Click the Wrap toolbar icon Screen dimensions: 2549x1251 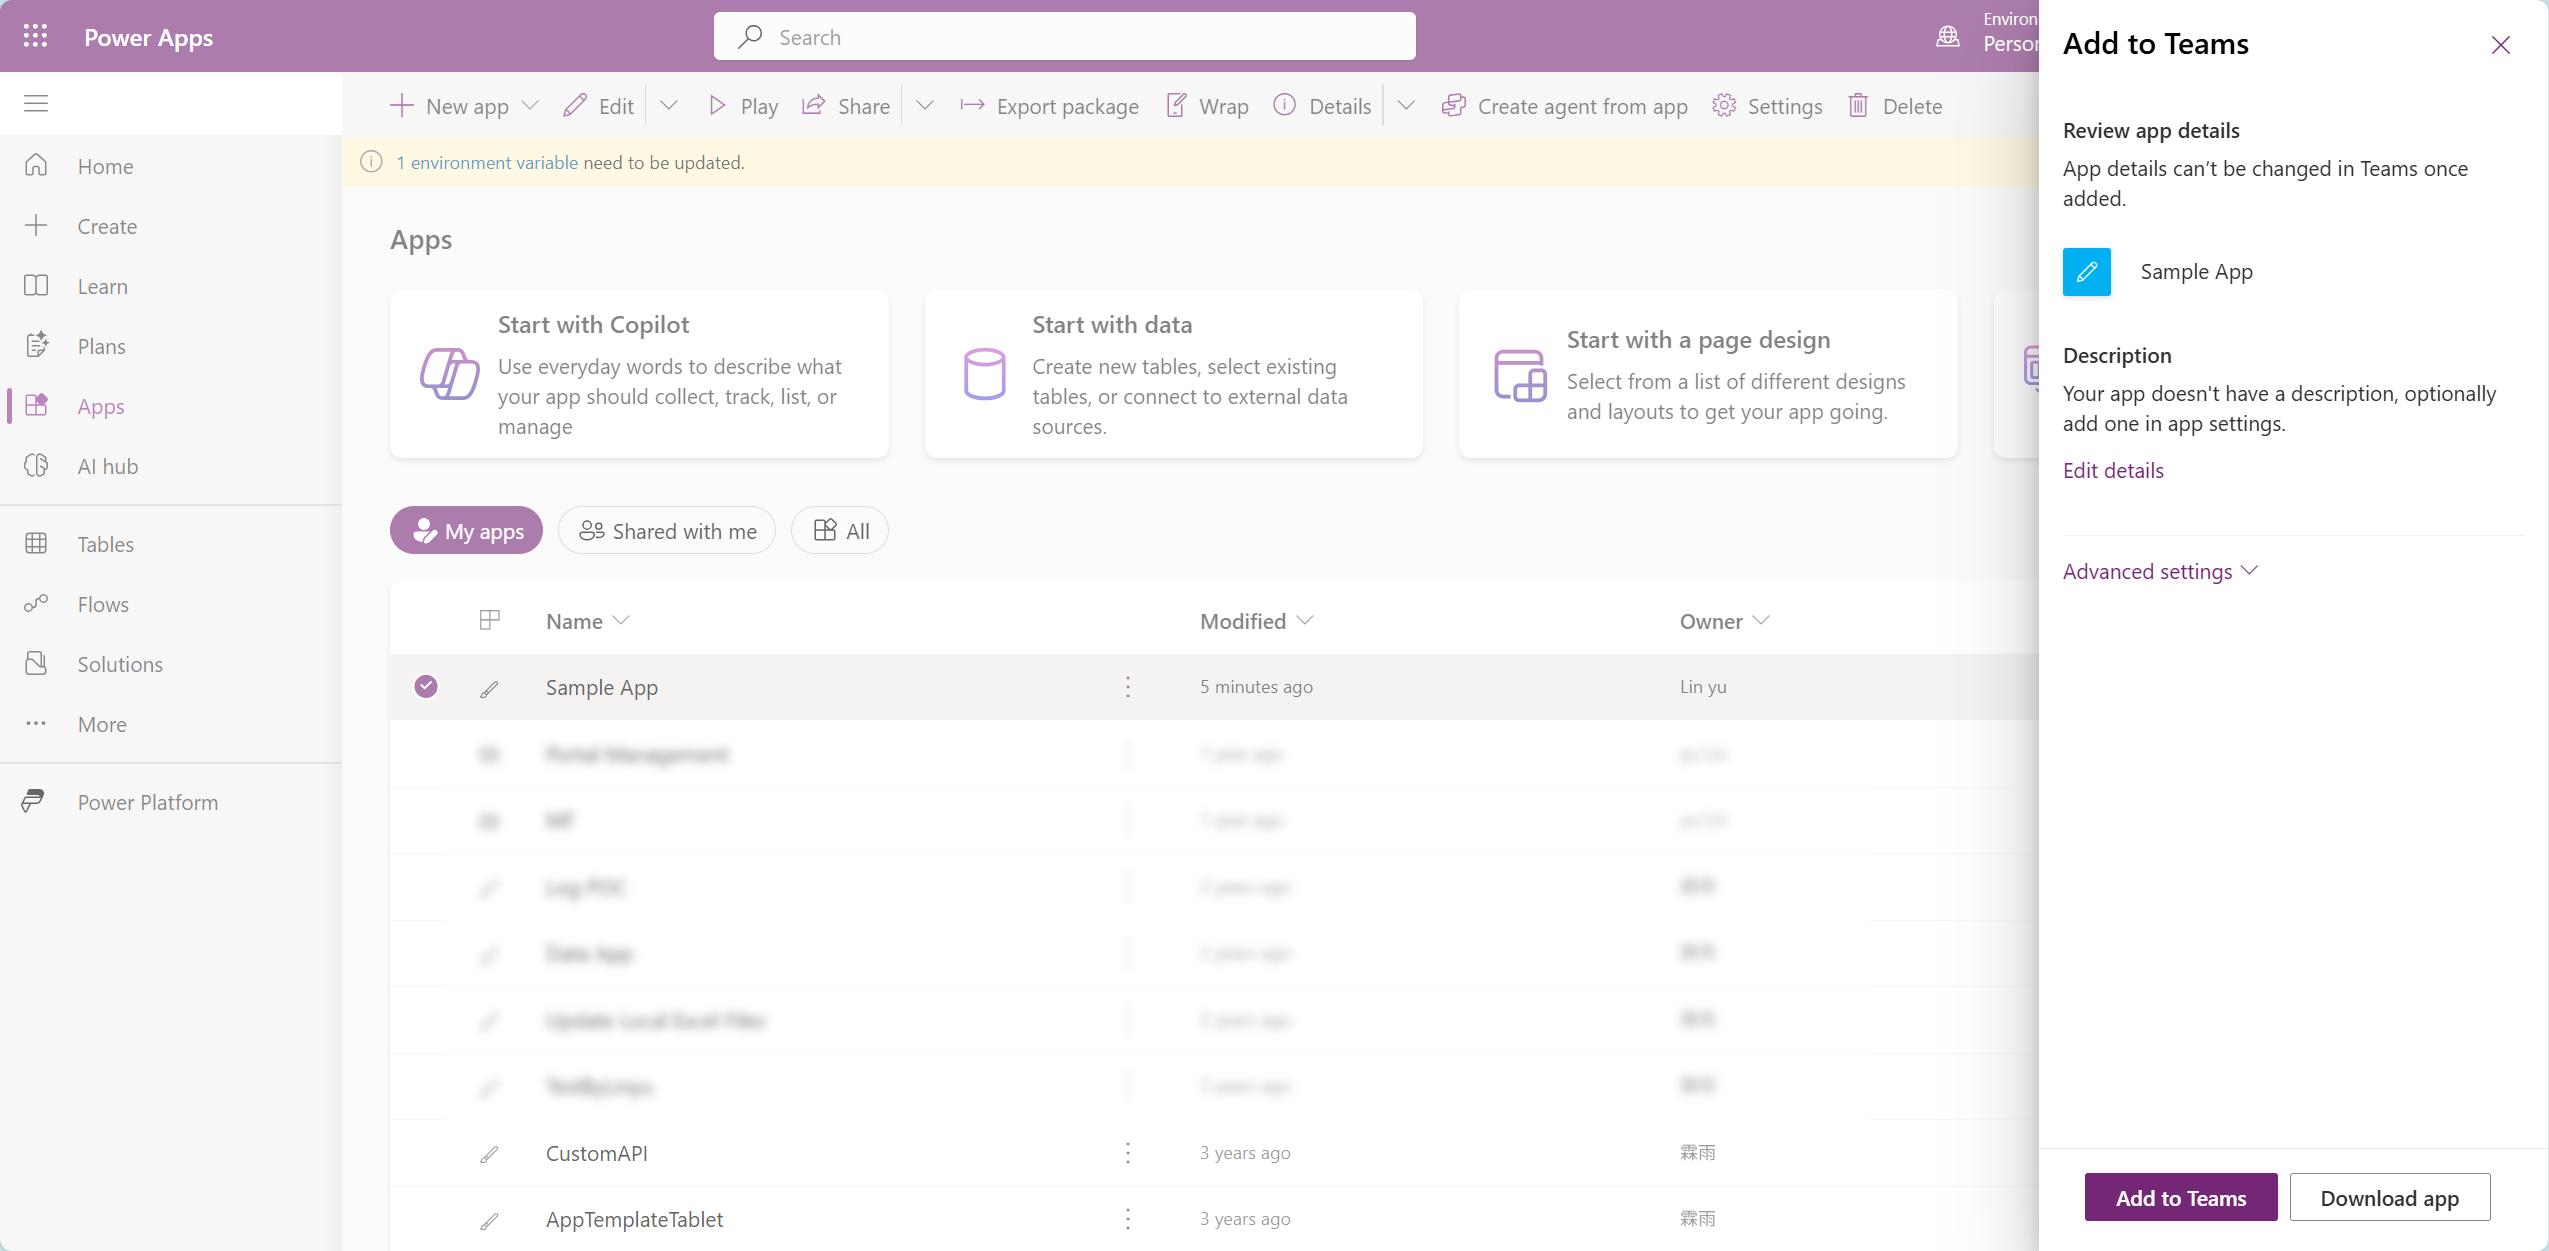point(1177,106)
